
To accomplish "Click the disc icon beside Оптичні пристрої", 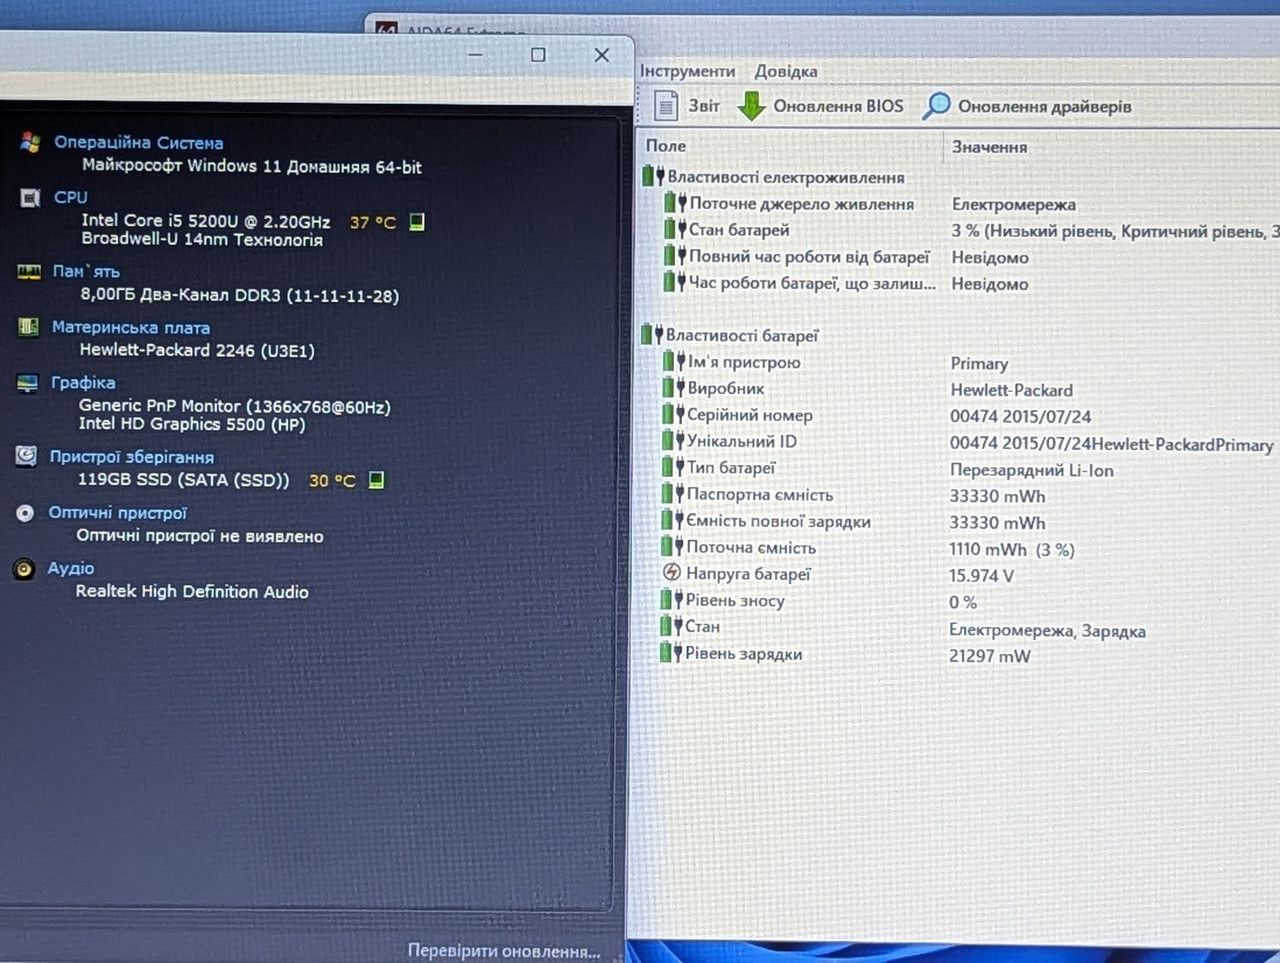I will click(x=25, y=513).
